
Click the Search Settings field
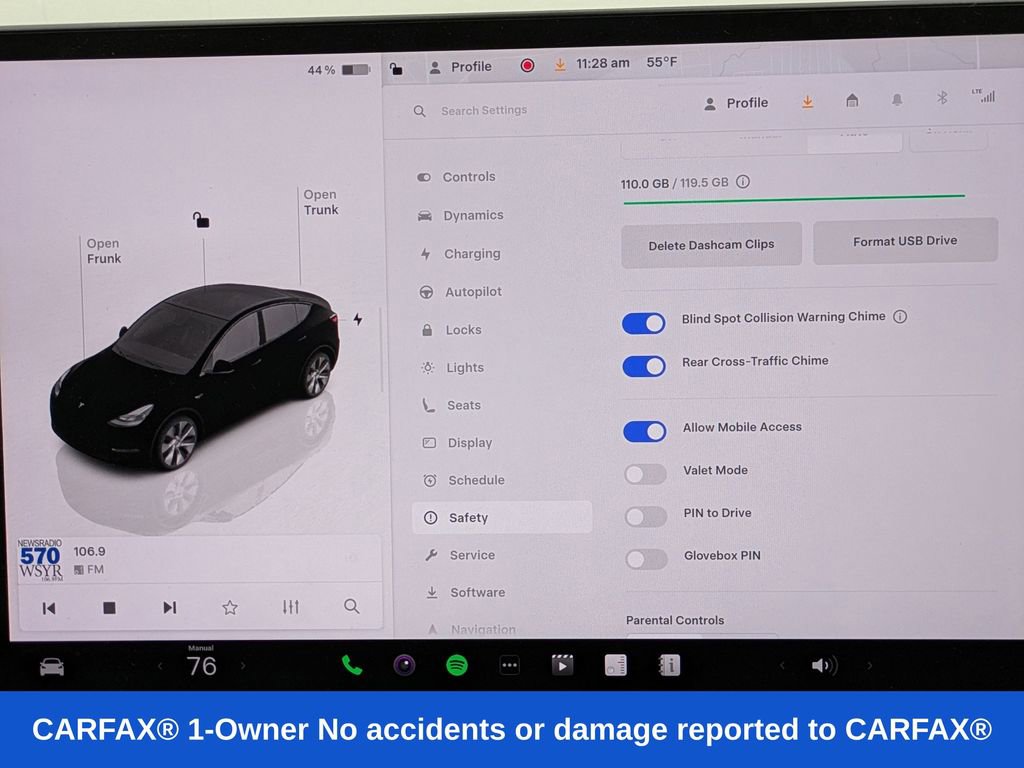tap(483, 110)
